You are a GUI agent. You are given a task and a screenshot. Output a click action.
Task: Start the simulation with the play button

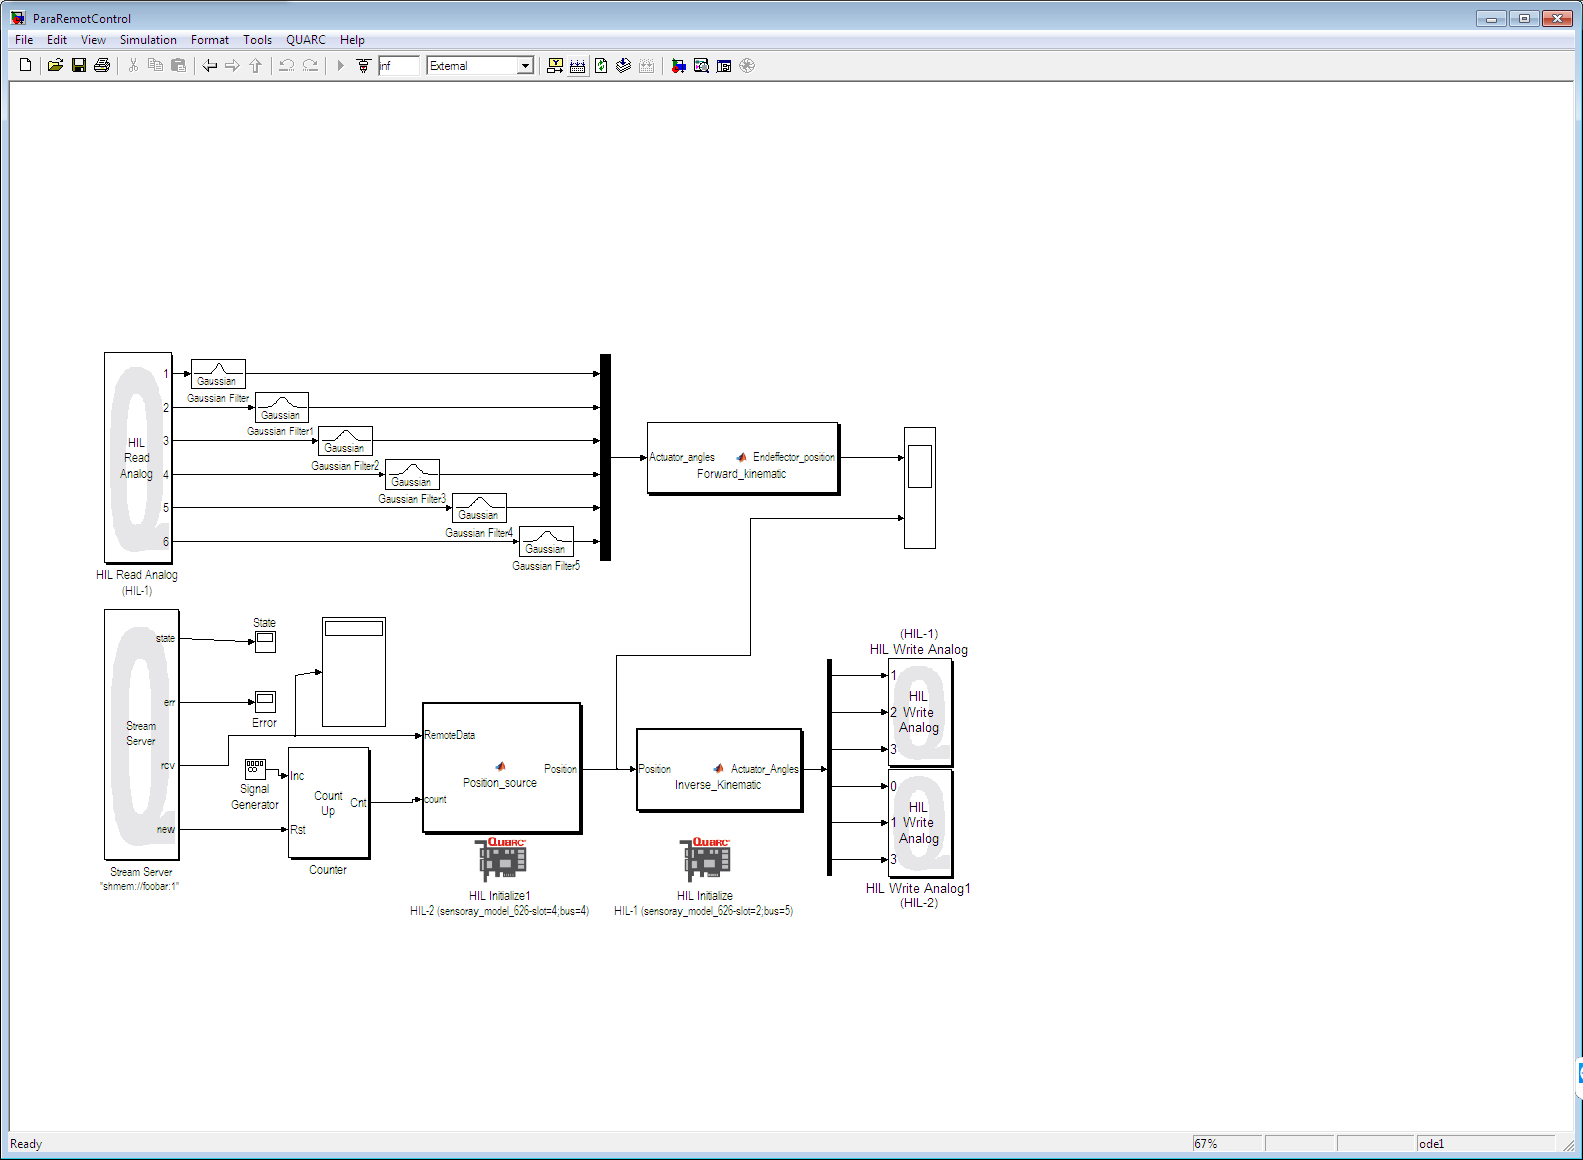pyautogui.click(x=340, y=66)
